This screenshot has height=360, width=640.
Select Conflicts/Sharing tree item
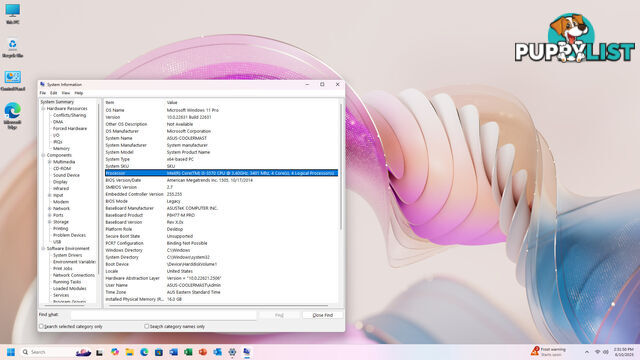click(69, 115)
